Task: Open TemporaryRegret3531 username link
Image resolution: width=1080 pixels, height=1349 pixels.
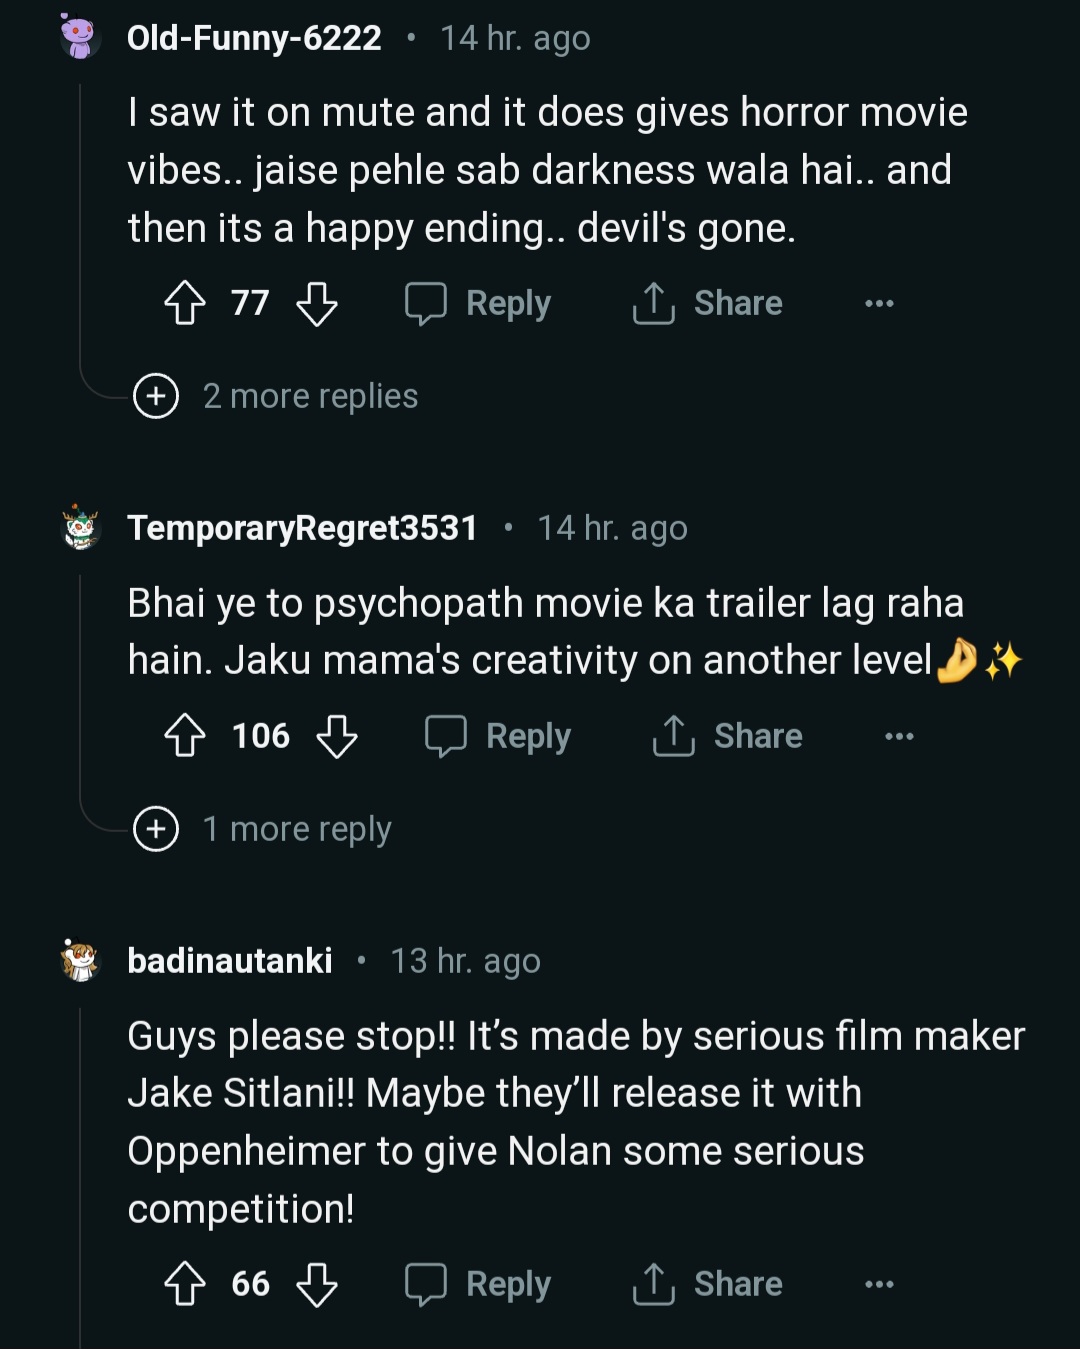Action: tap(302, 528)
